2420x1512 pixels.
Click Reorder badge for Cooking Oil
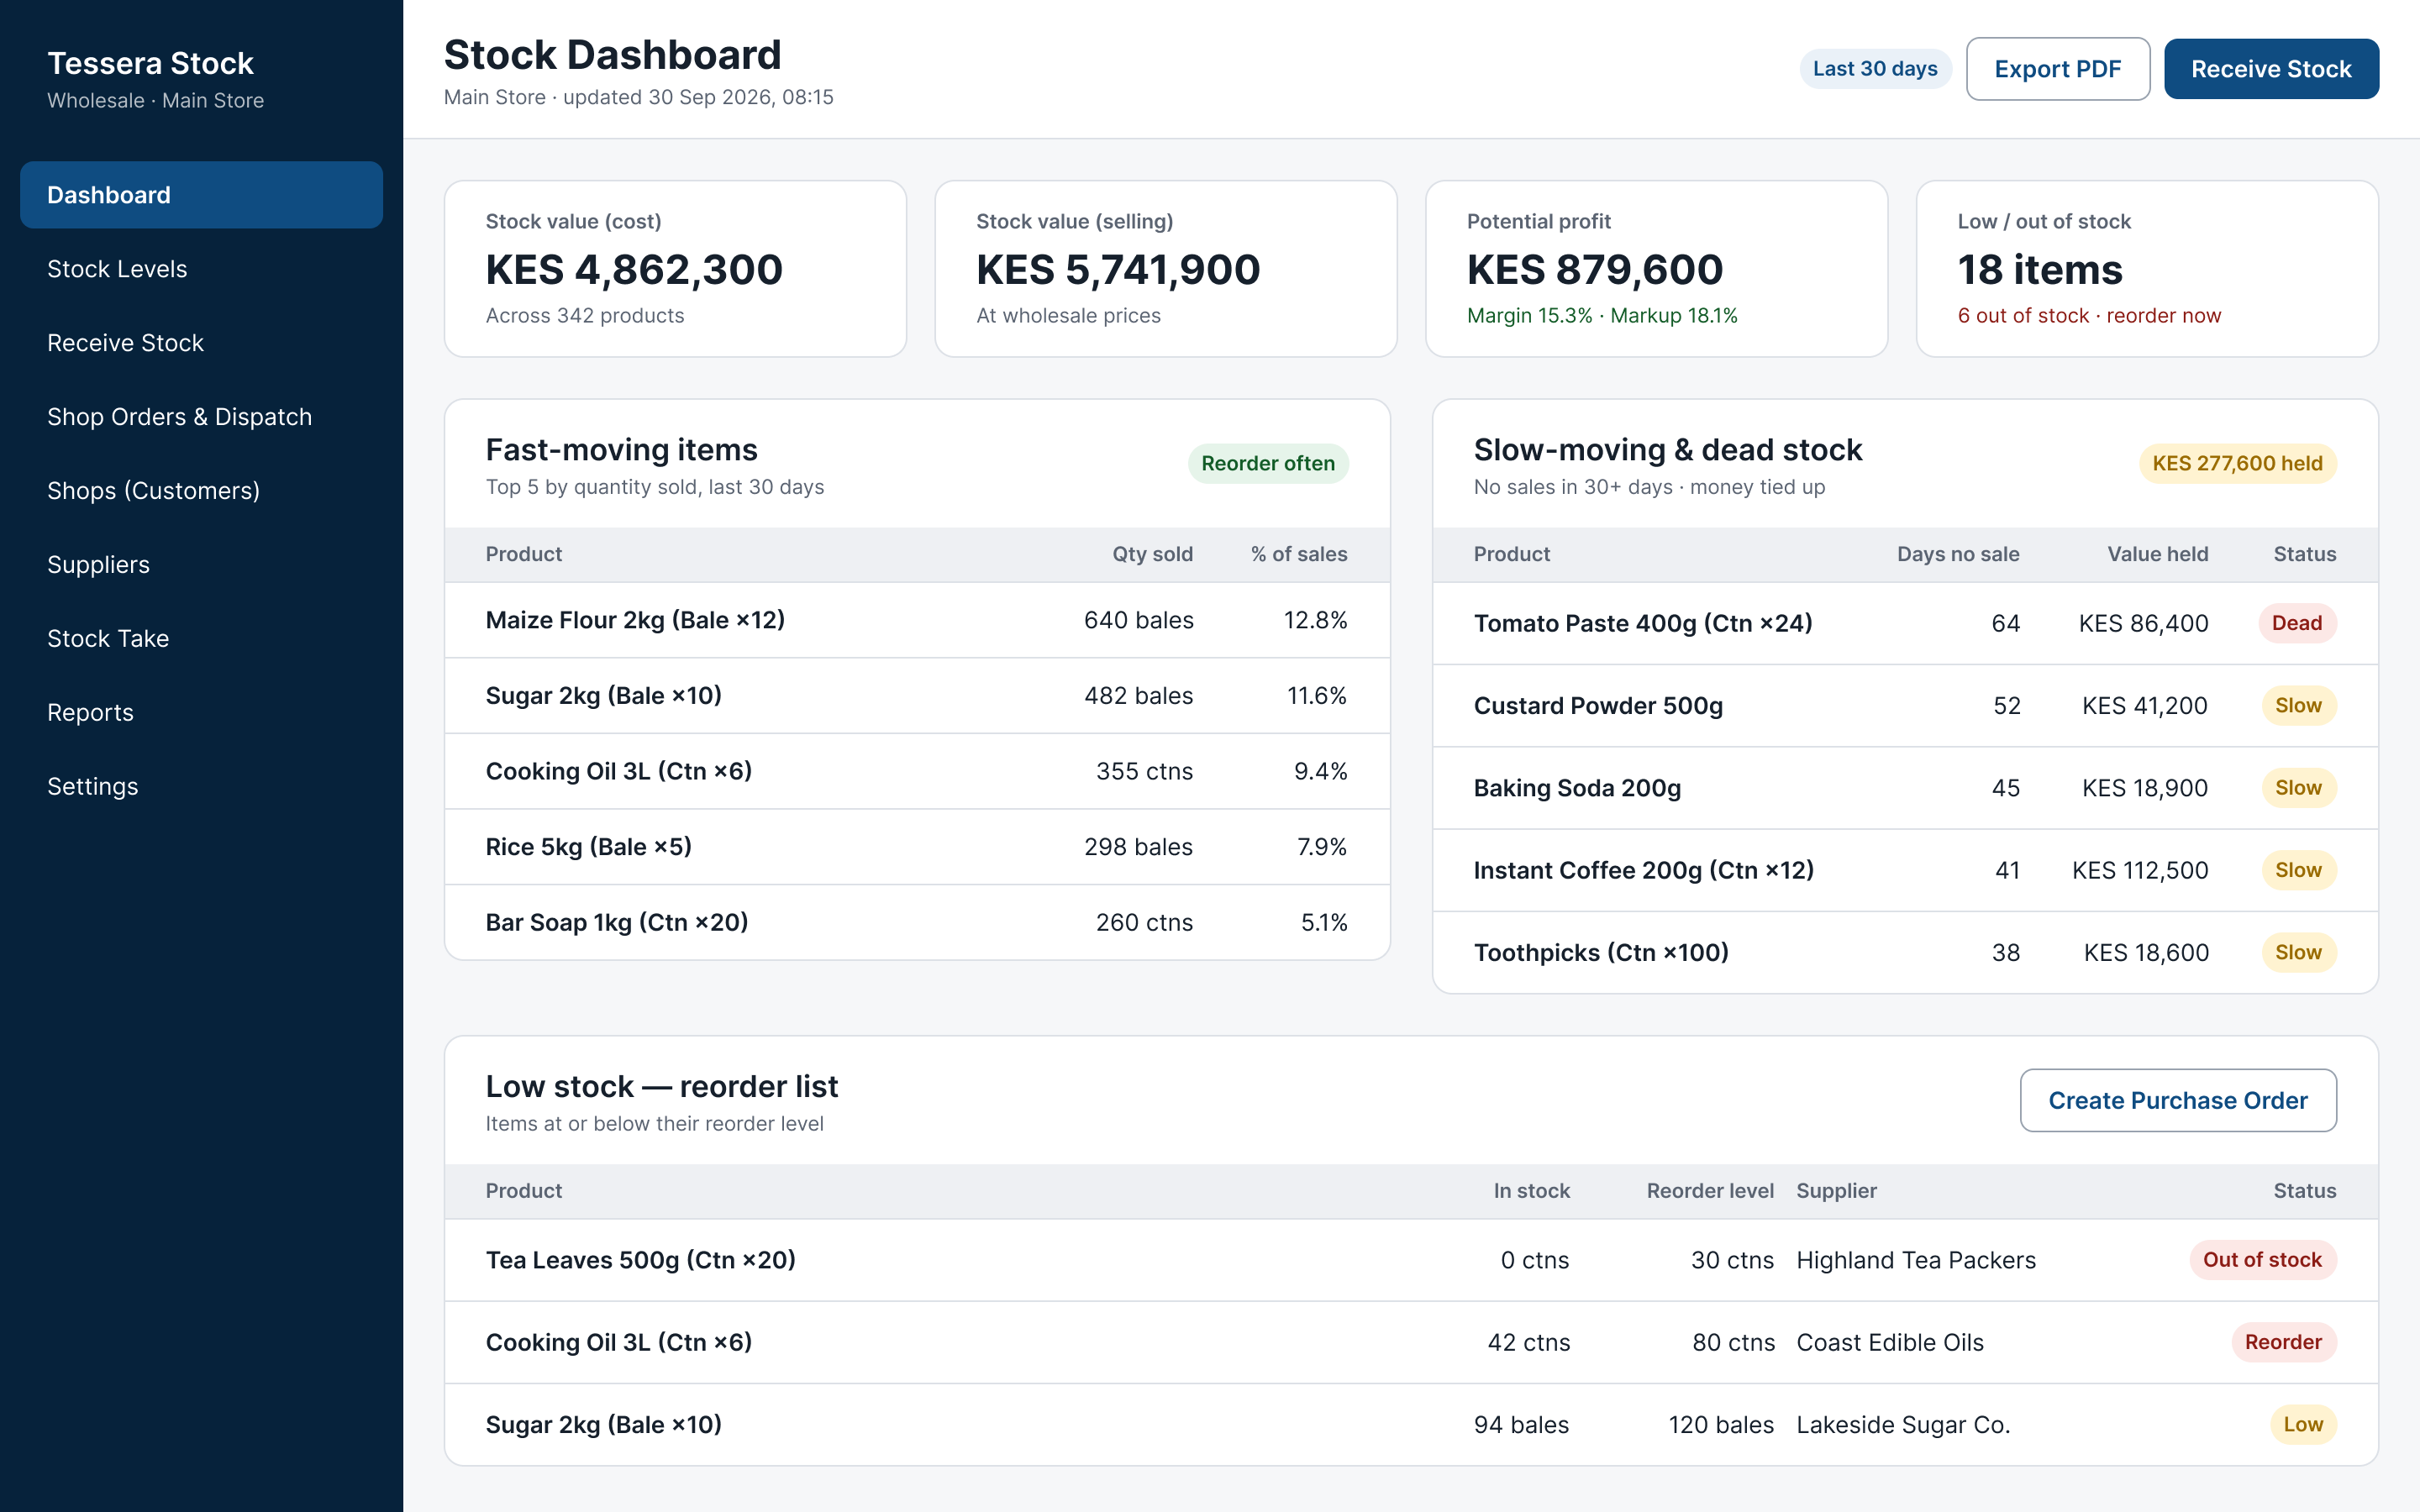pyautogui.click(x=2283, y=1342)
